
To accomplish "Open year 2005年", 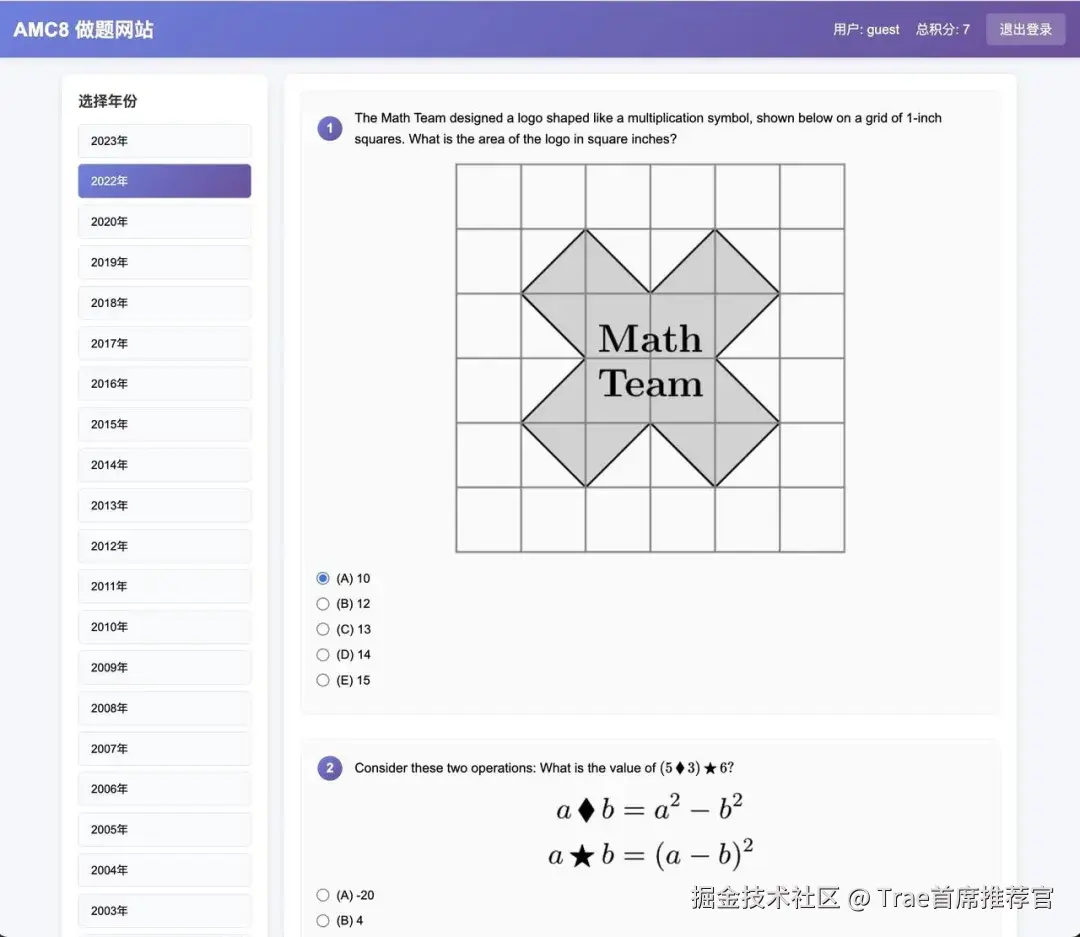I will tap(165, 830).
